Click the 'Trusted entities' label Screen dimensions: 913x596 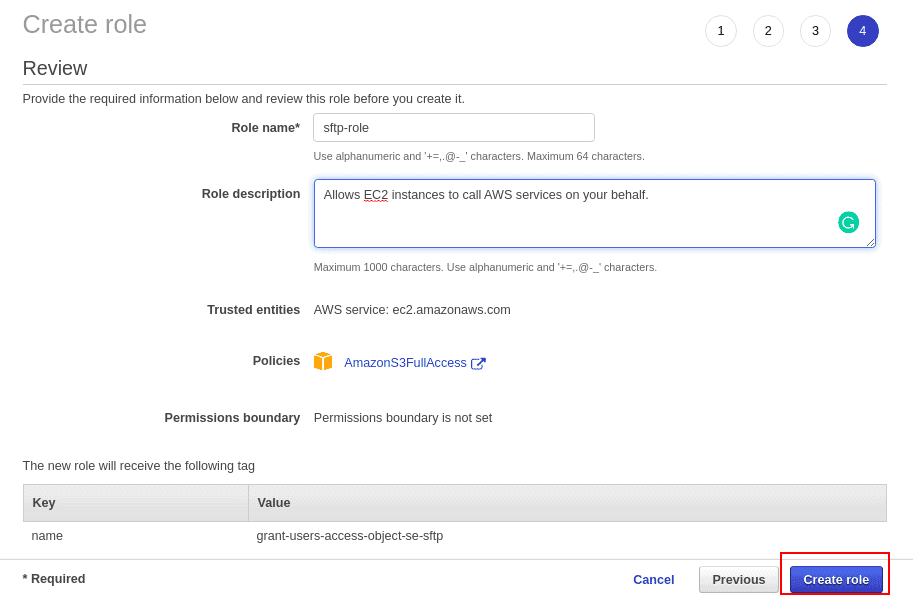point(253,310)
